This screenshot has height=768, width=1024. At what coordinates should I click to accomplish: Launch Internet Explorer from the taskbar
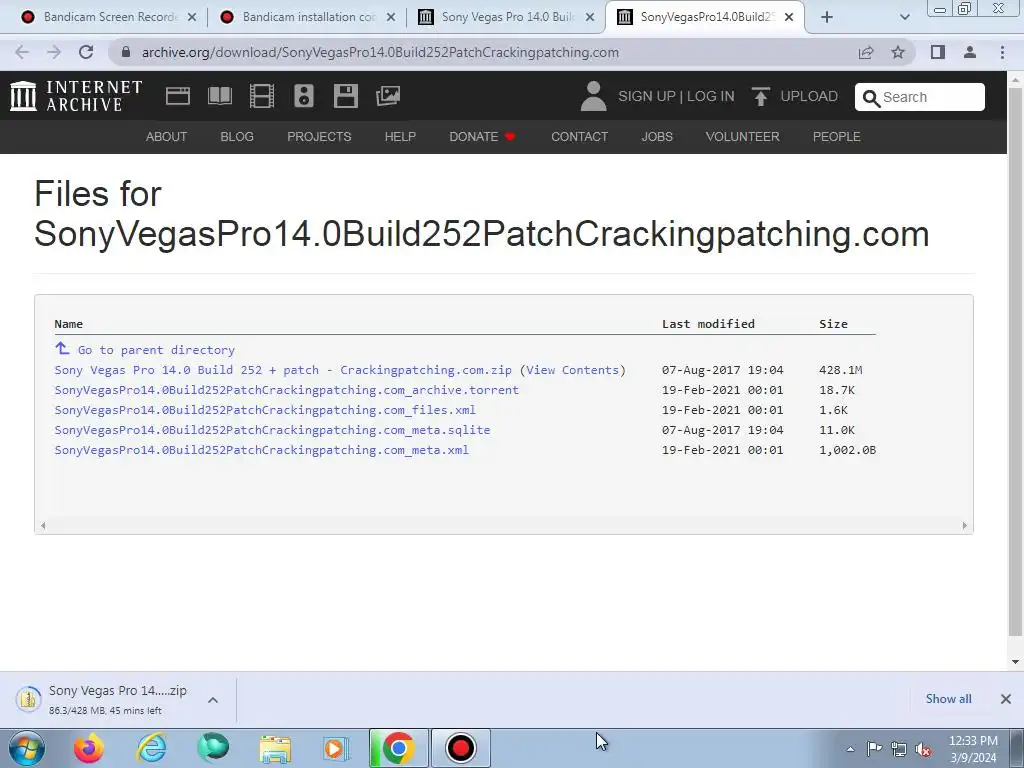pyautogui.click(x=151, y=748)
